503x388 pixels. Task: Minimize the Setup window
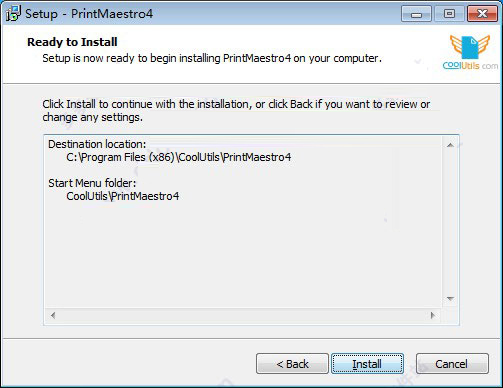coord(416,14)
